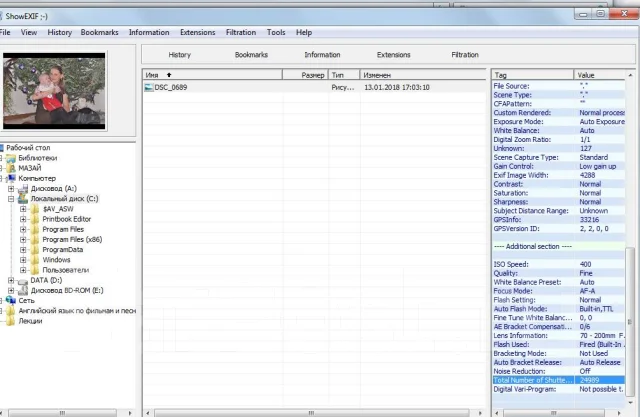Select Английский язык по фильмам folder

tap(77, 311)
